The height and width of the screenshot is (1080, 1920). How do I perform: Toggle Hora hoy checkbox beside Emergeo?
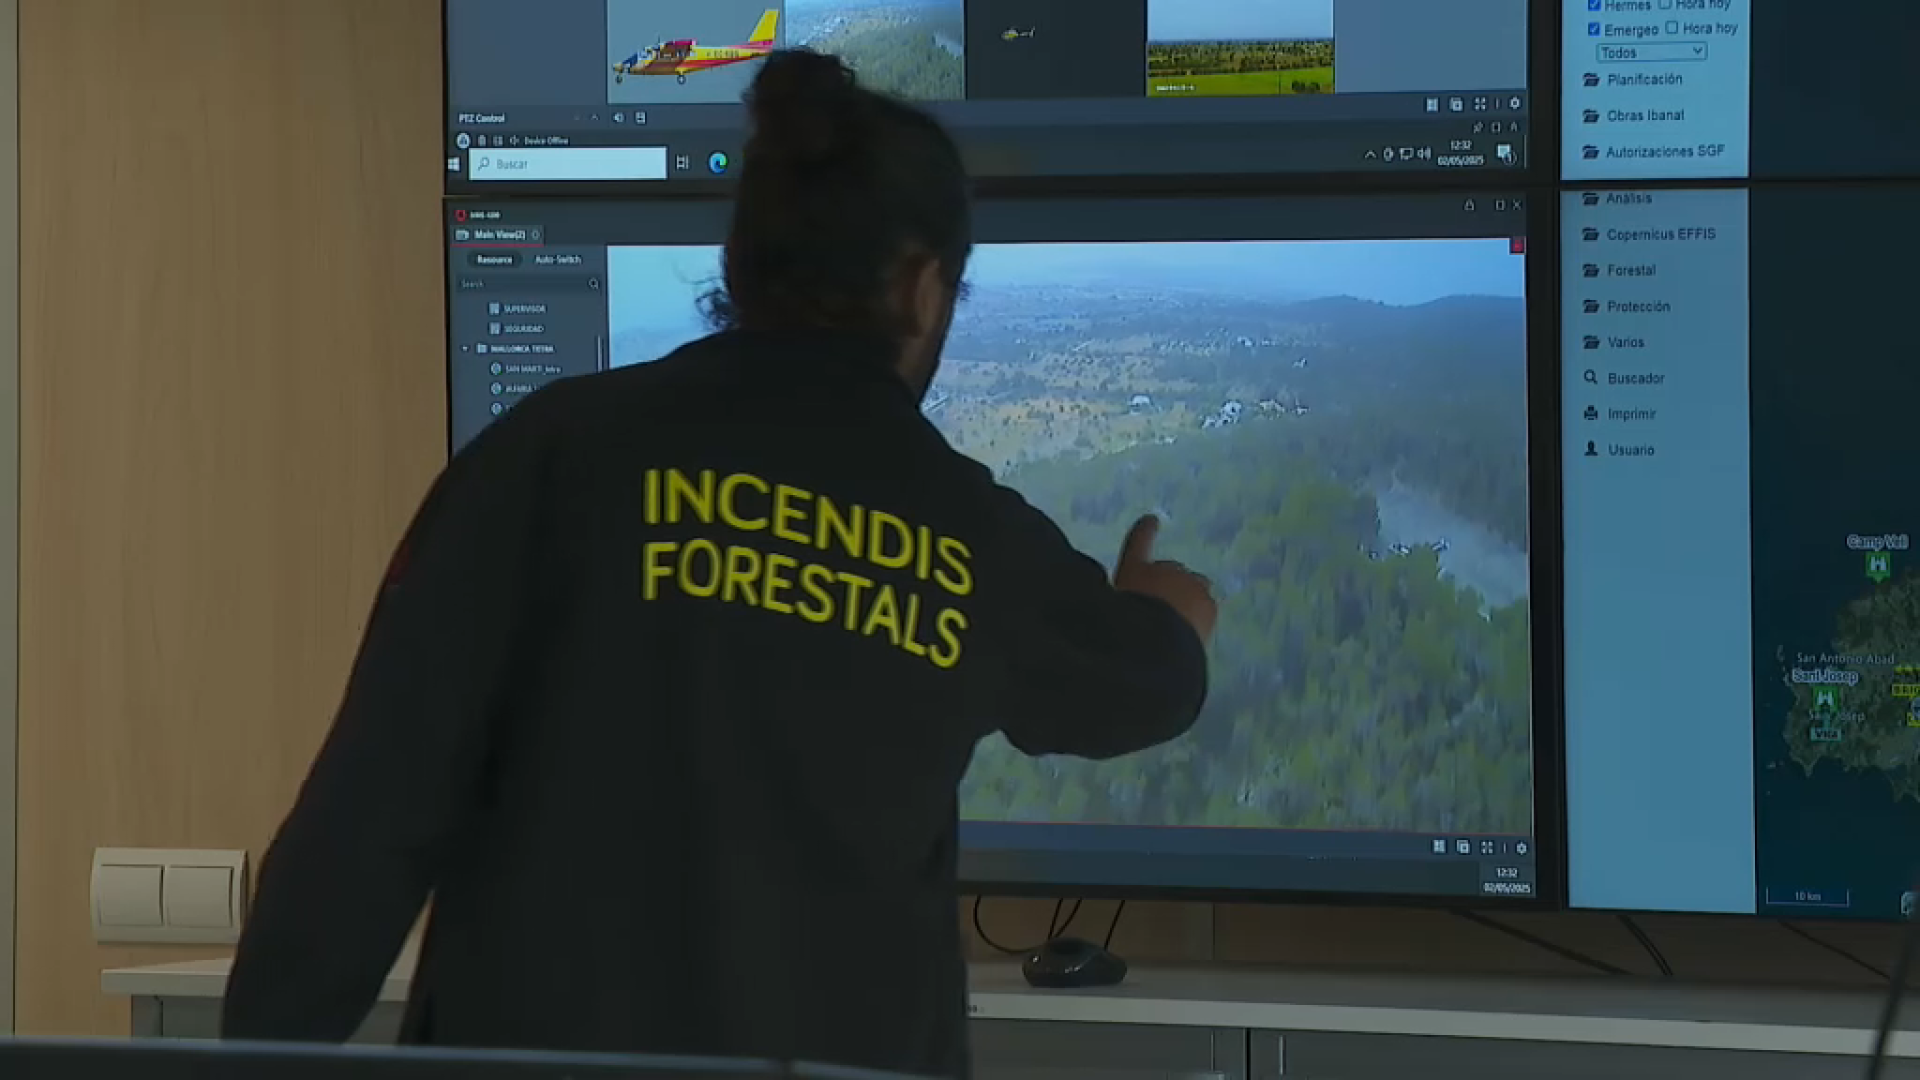(x=1672, y=28)
